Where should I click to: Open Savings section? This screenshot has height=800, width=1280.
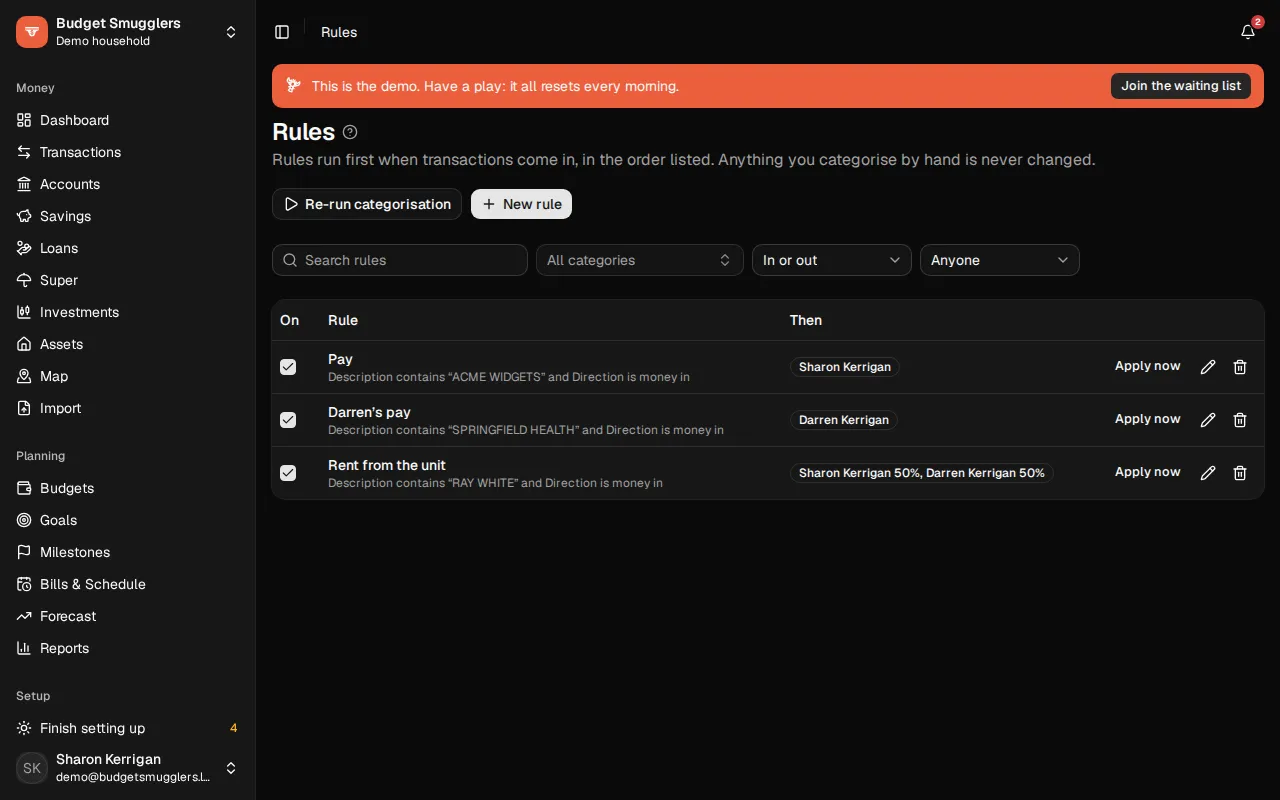click(x=128, y=216)
